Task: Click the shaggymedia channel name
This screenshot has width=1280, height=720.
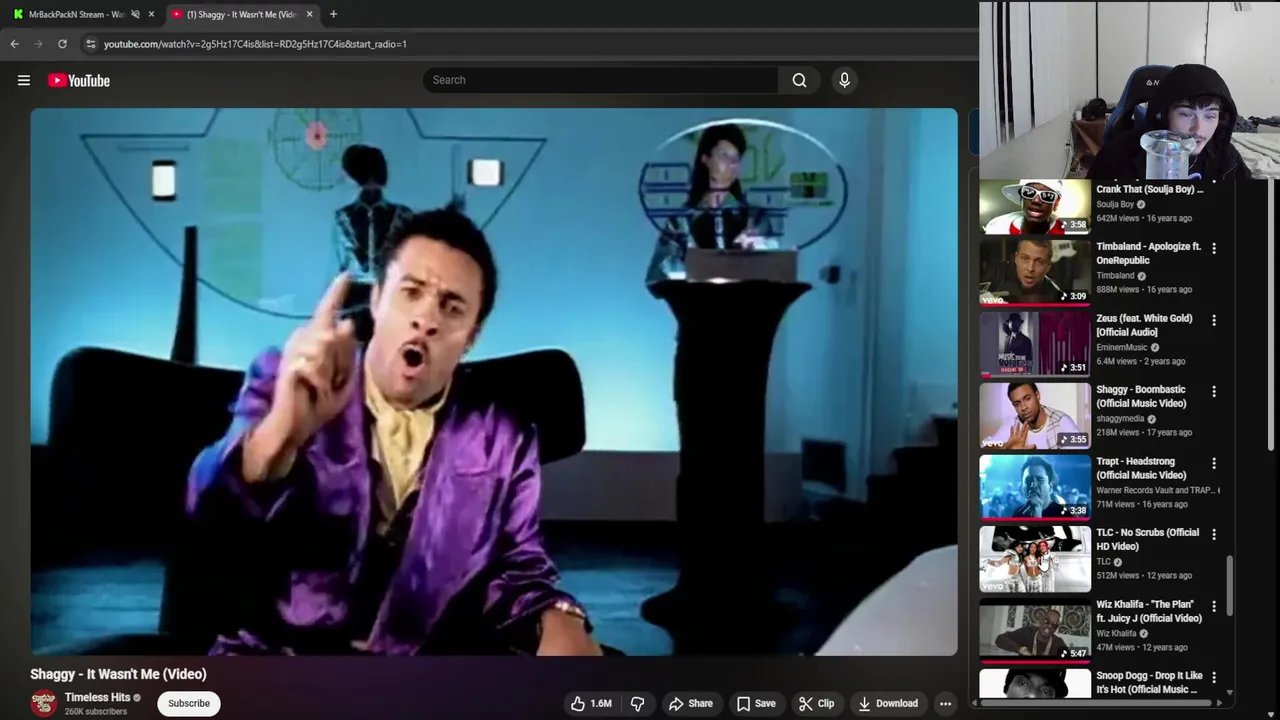Action: coord(1120,419)
